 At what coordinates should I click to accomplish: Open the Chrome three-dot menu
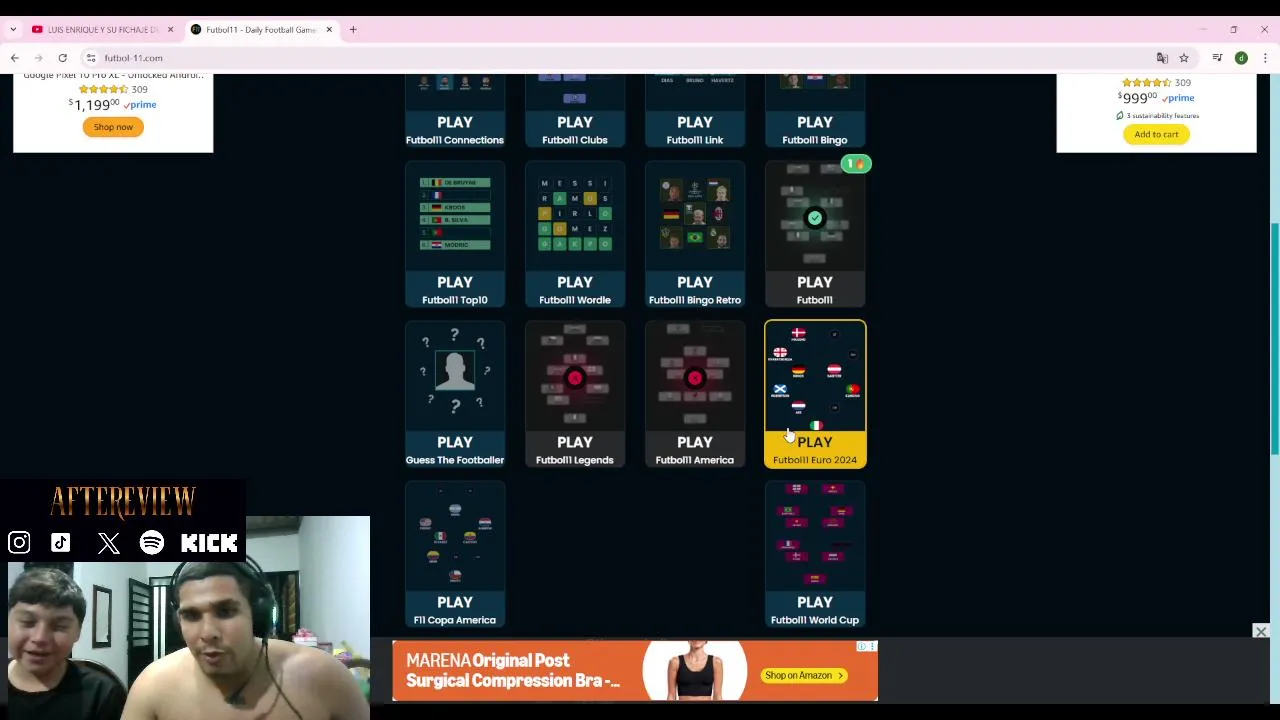pyautogui.click(x=1265, y=58)
